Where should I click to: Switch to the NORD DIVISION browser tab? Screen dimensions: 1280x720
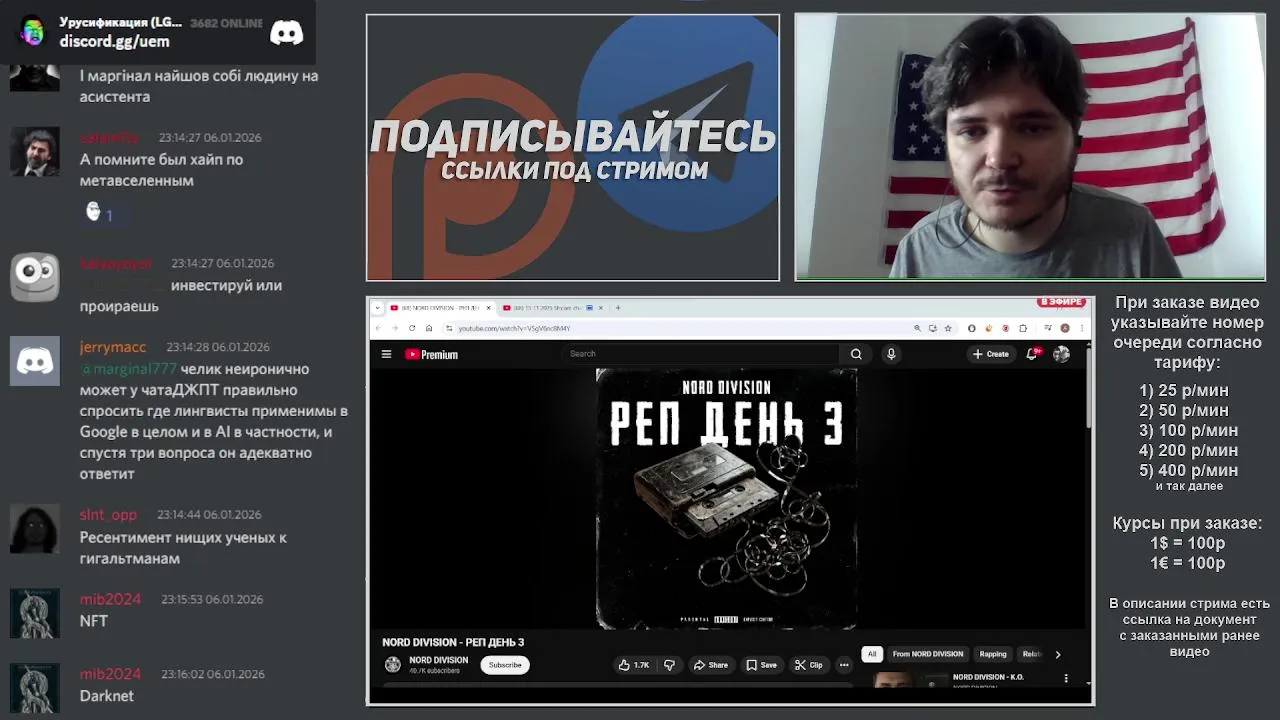(x=441, y=308)
